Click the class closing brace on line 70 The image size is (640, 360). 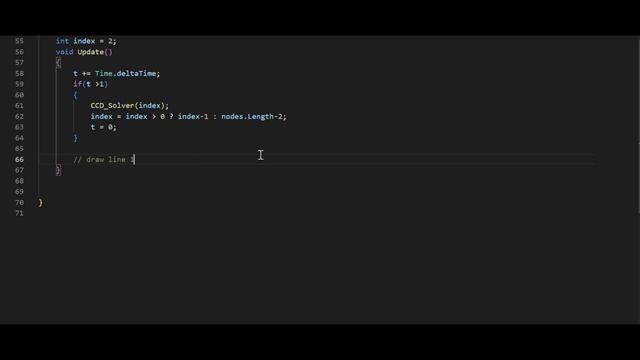[40, 202]
